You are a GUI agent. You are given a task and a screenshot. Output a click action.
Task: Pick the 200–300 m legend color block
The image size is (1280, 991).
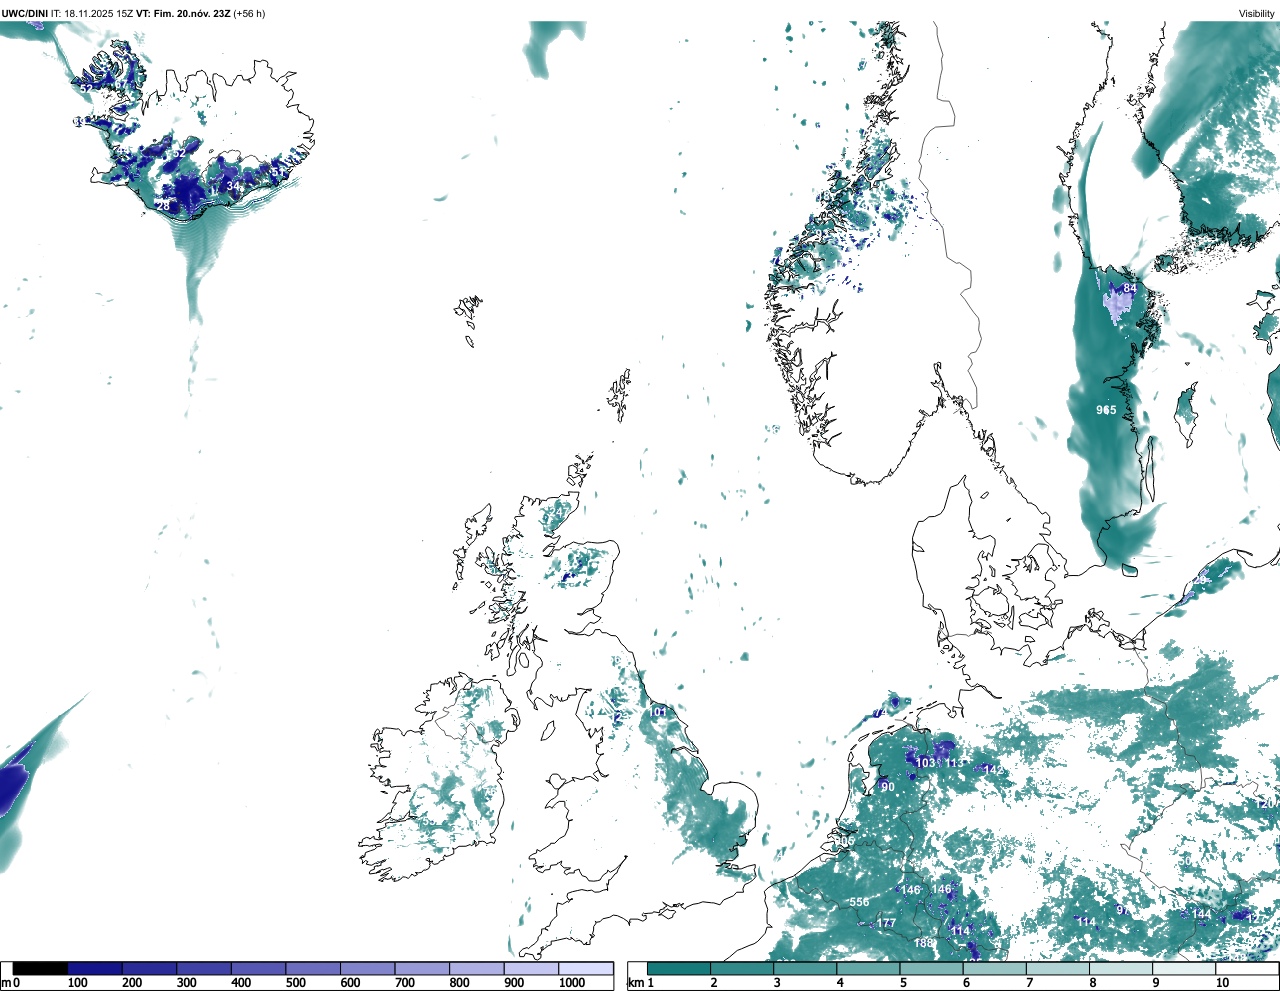[150, 968]
